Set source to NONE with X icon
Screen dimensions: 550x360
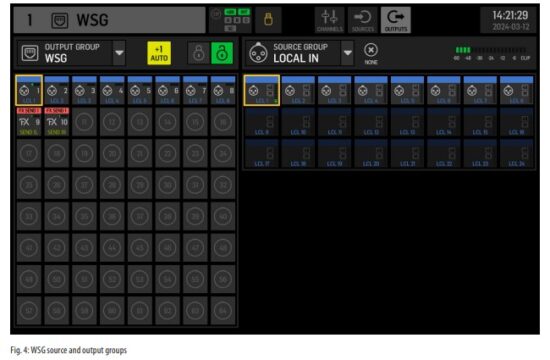(x=371, y=53)
